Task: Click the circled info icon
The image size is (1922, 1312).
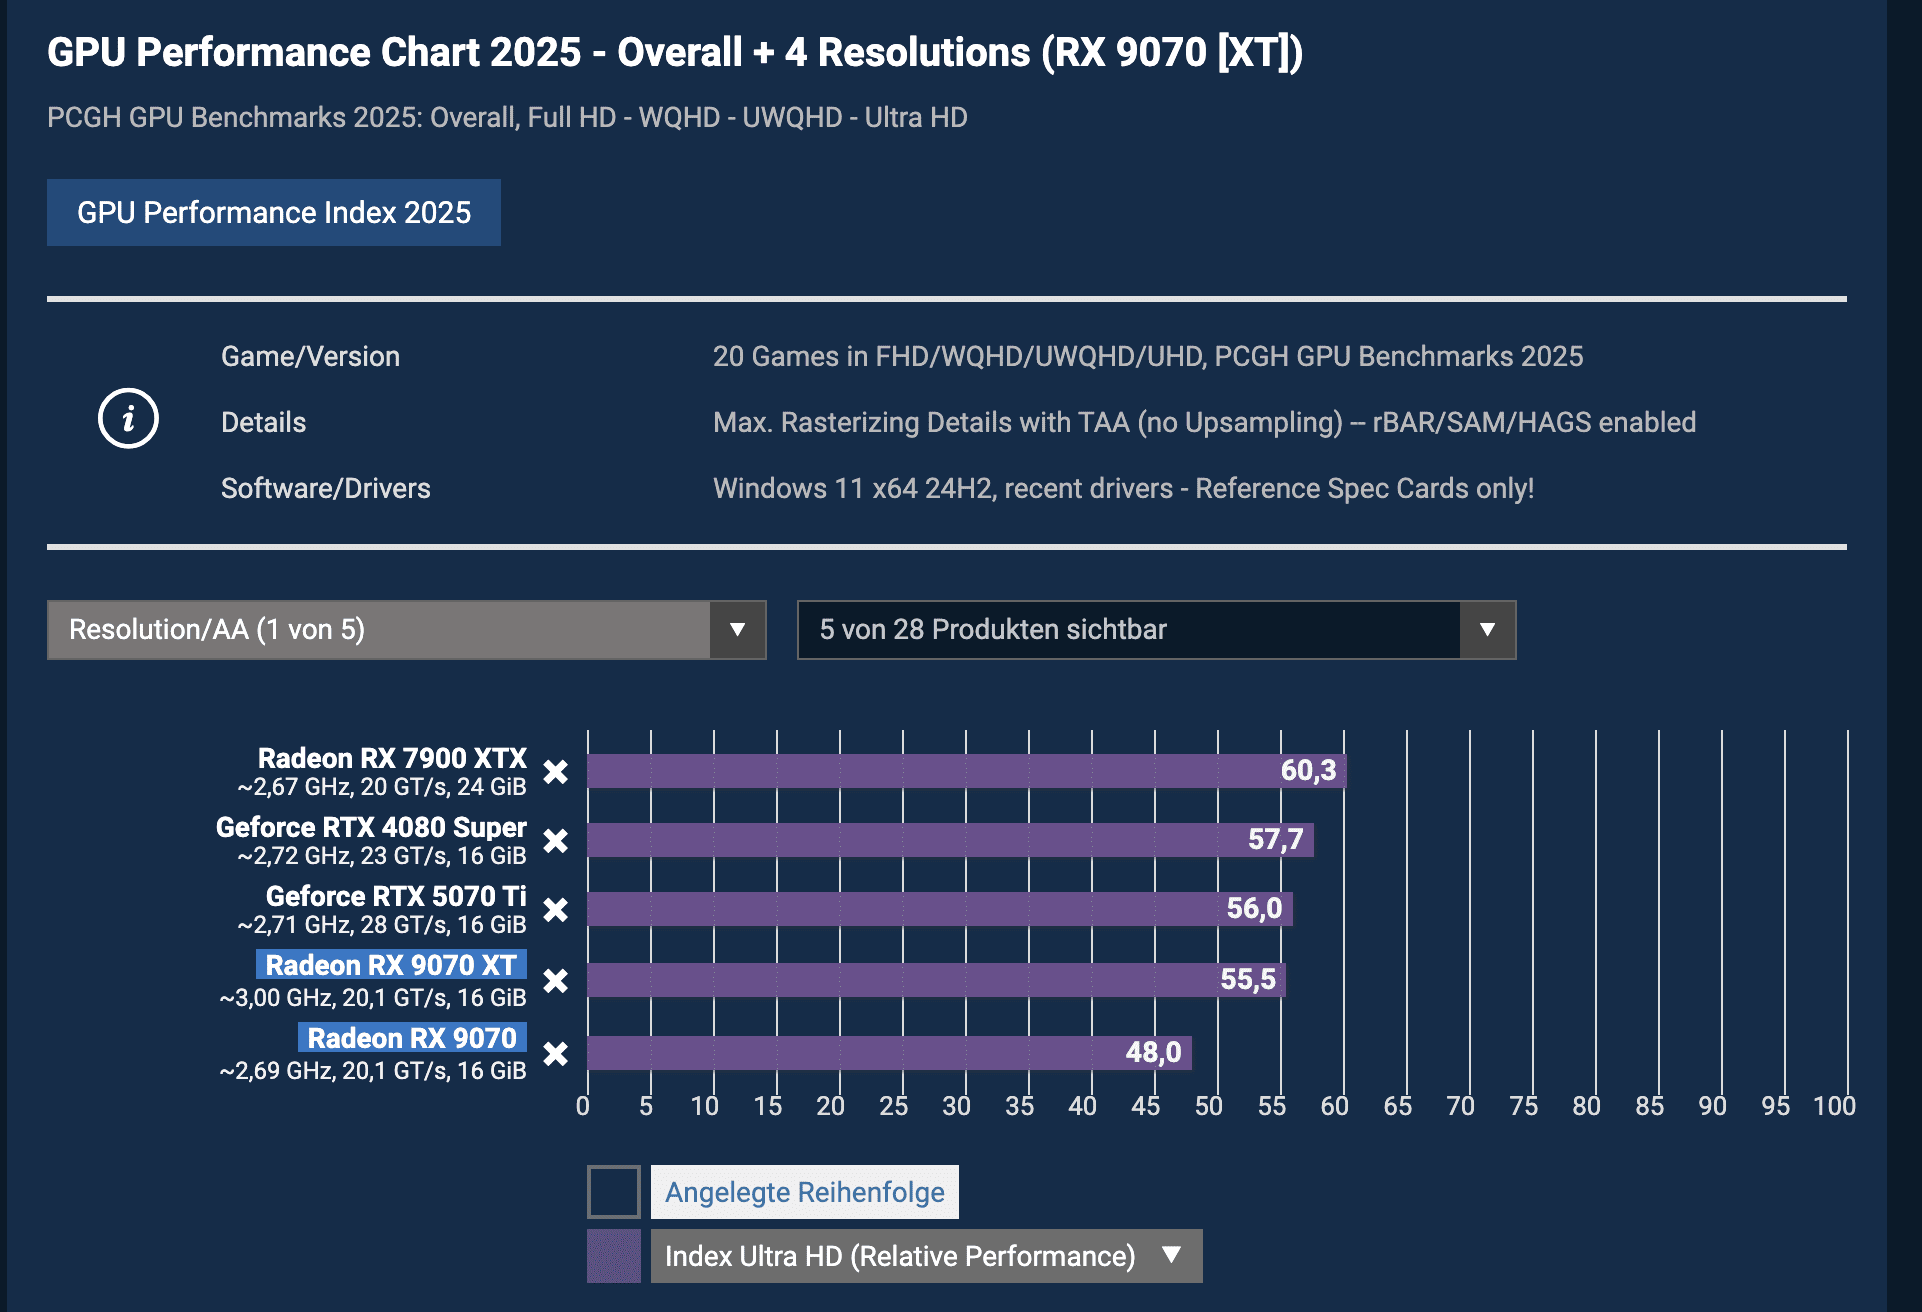Action: [128, 418]
